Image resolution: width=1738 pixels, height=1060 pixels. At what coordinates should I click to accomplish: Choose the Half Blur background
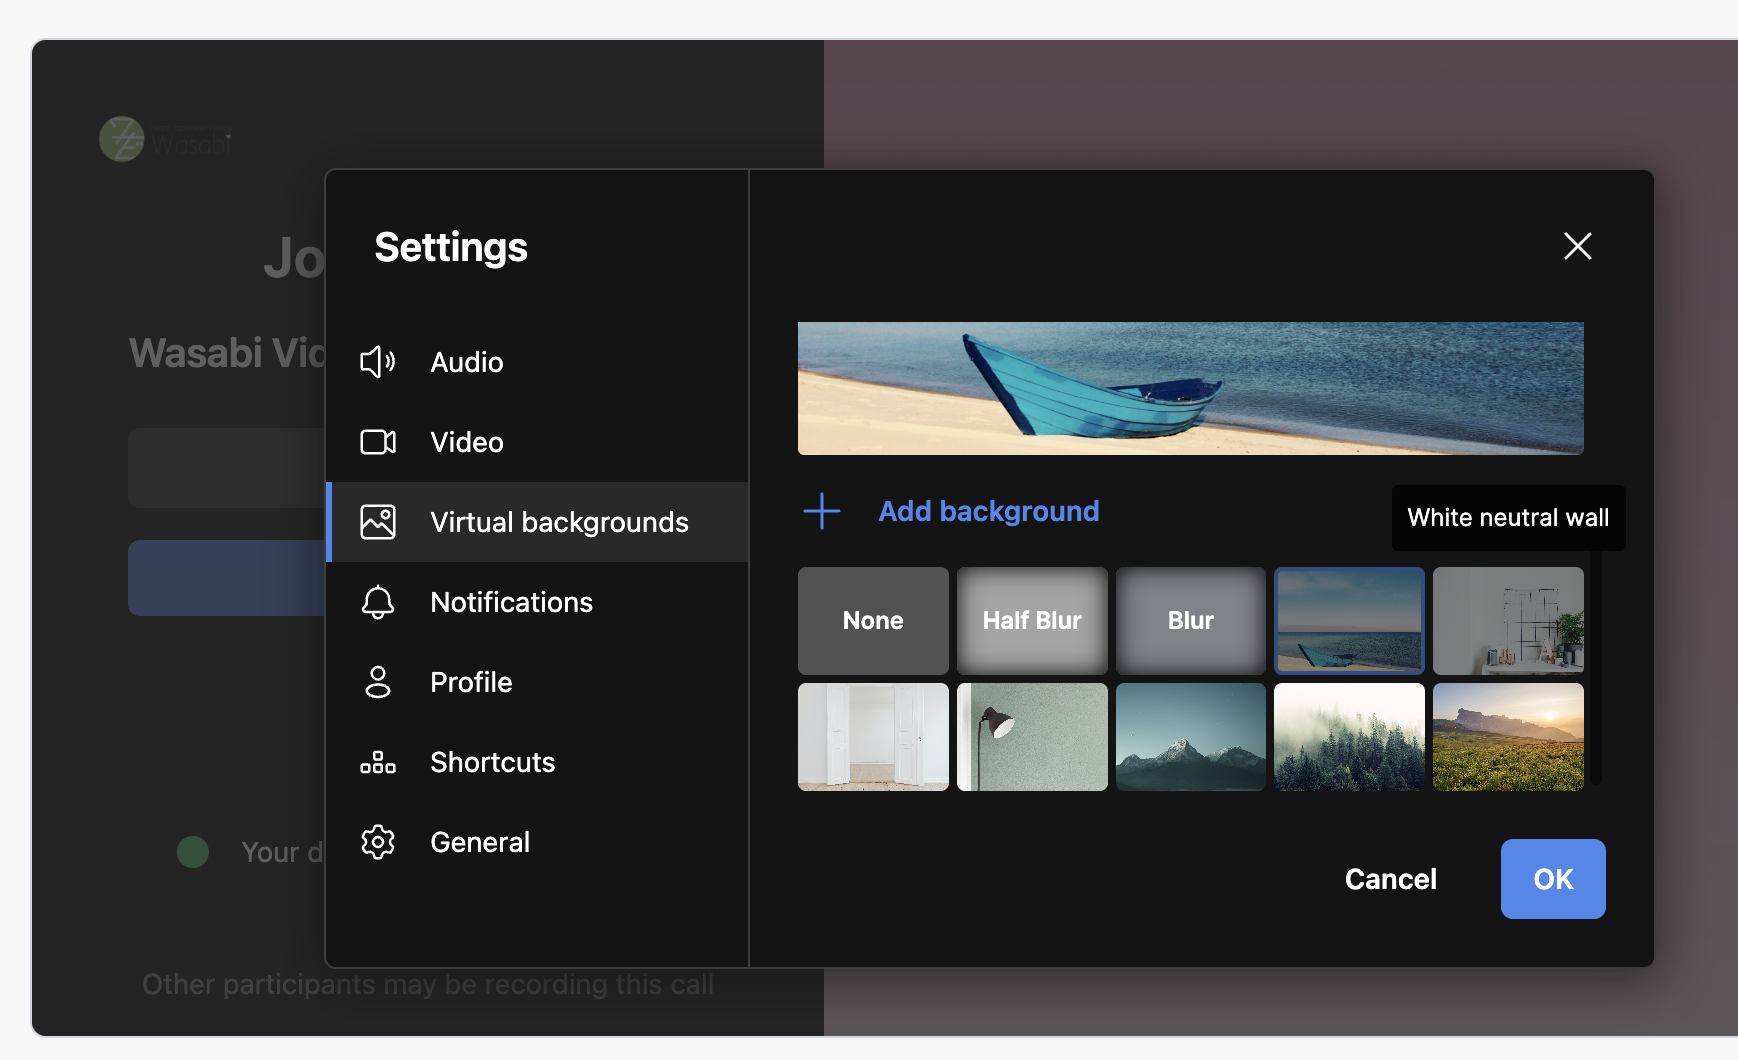pos(1032,621)
